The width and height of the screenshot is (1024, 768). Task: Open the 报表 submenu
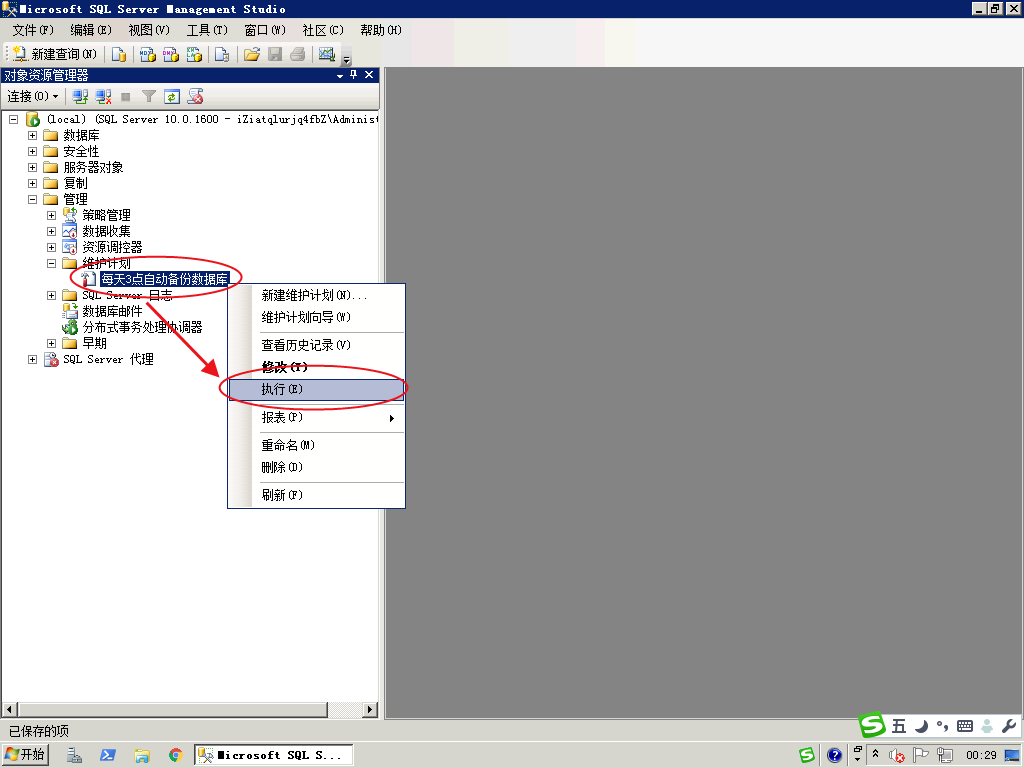coord(316,417)
